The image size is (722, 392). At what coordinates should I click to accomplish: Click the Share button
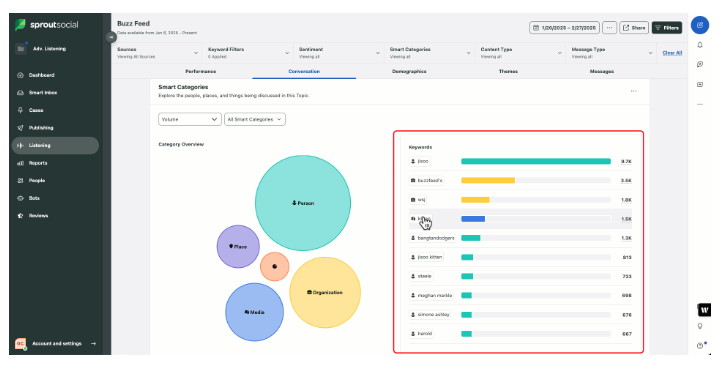point(634,28)
